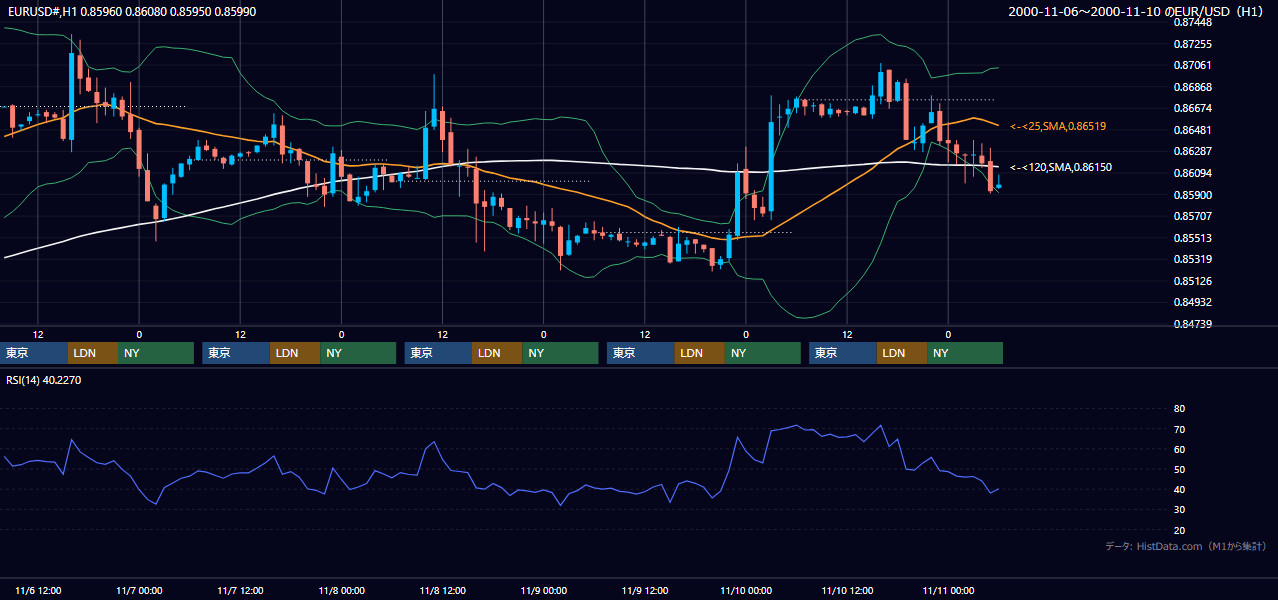1278x600 pixels.
Task: Click price axis value 0.85900
Action: pyautogui.click(x=1191, y=195)
